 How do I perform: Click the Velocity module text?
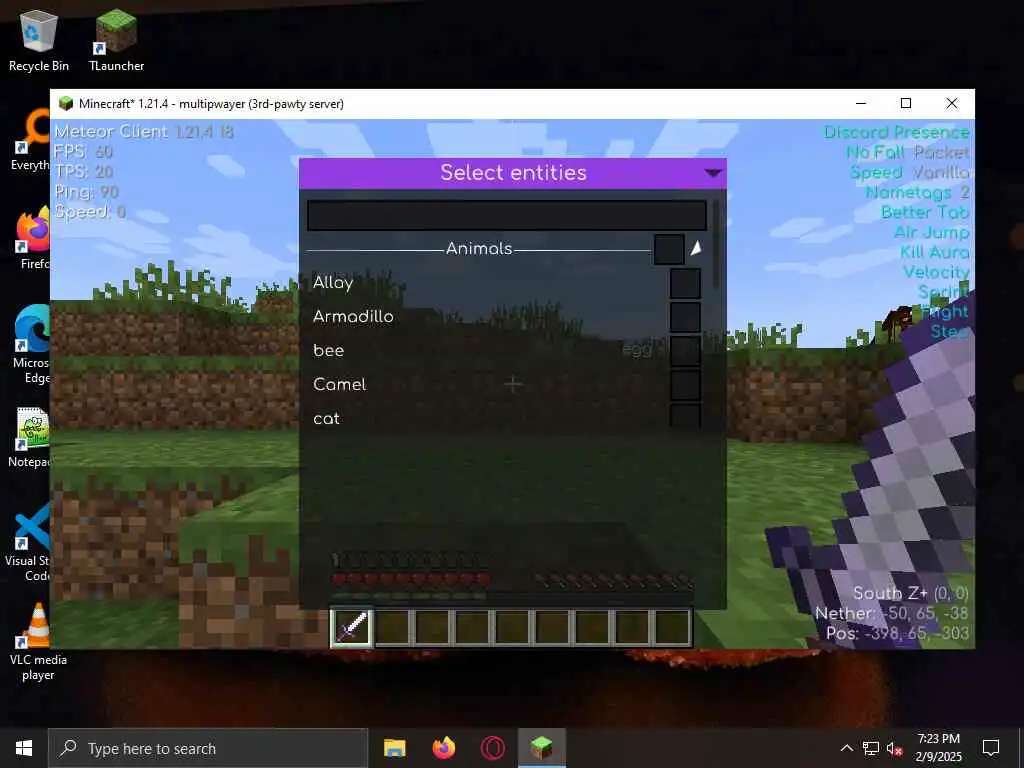936,272
